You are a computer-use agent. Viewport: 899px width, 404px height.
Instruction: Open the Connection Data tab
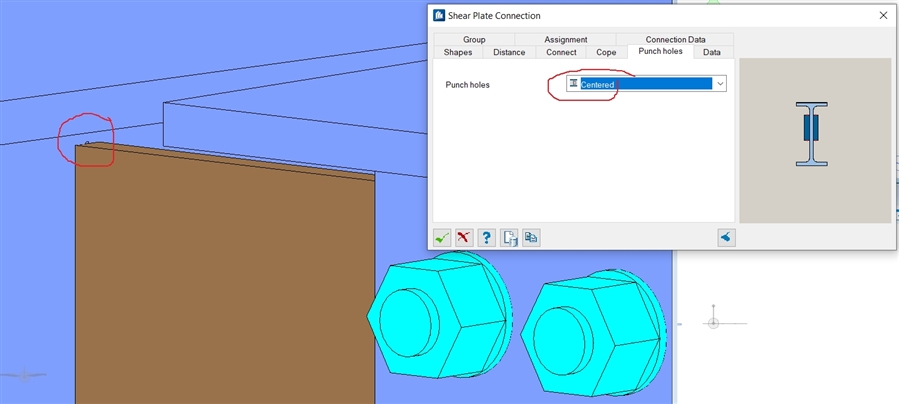coord(675,40)
